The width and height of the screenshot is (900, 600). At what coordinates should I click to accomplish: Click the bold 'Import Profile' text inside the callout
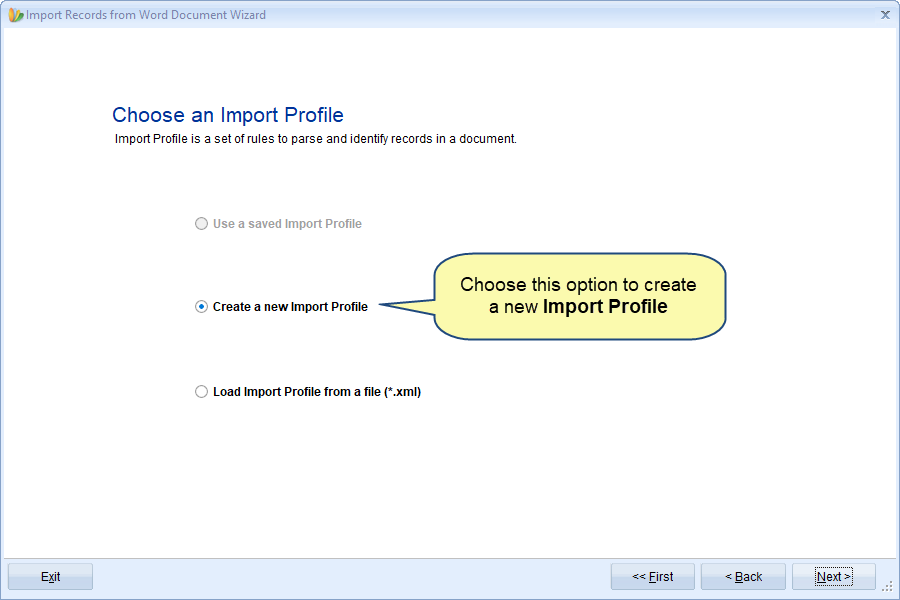pyautogui.click(x=605, y=307)
